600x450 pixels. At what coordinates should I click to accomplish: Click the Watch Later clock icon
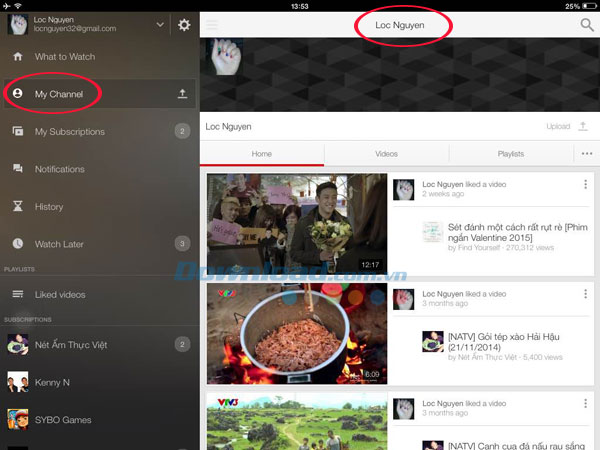coord(18,243)
